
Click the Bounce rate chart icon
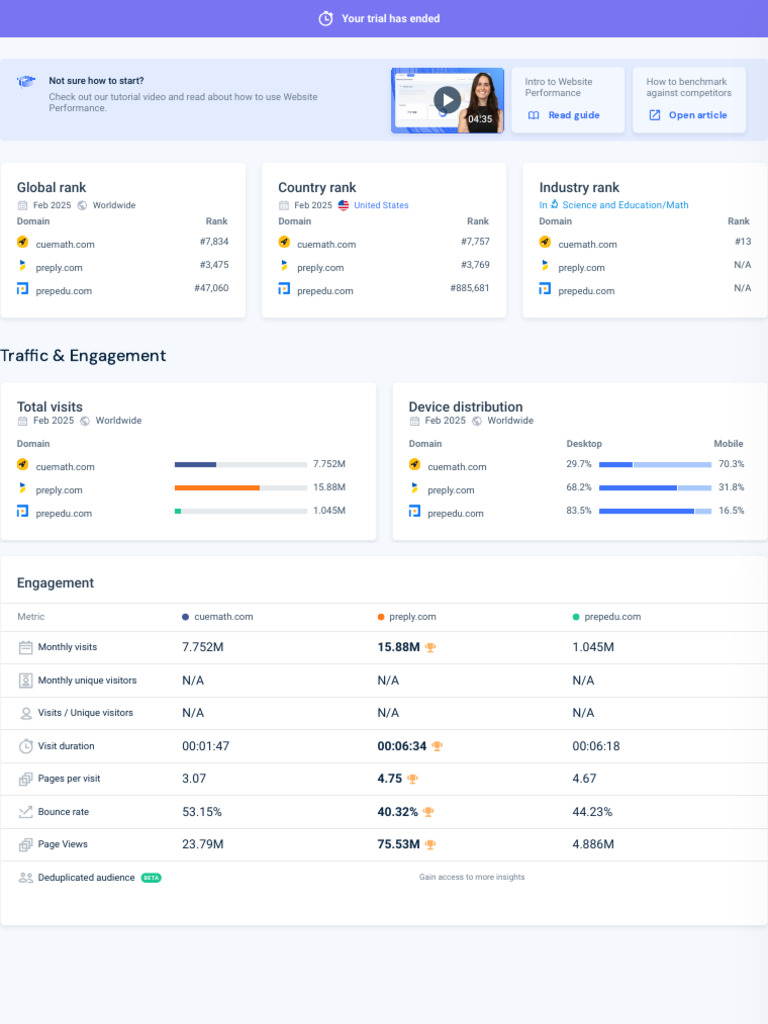click(x=26, y=812)
